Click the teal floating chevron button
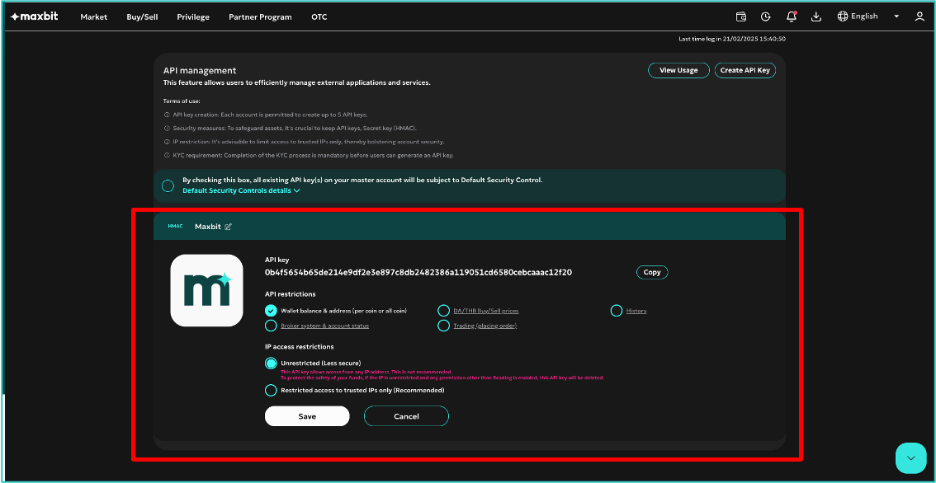Viewport: 936px width, 483px height. 910,457
